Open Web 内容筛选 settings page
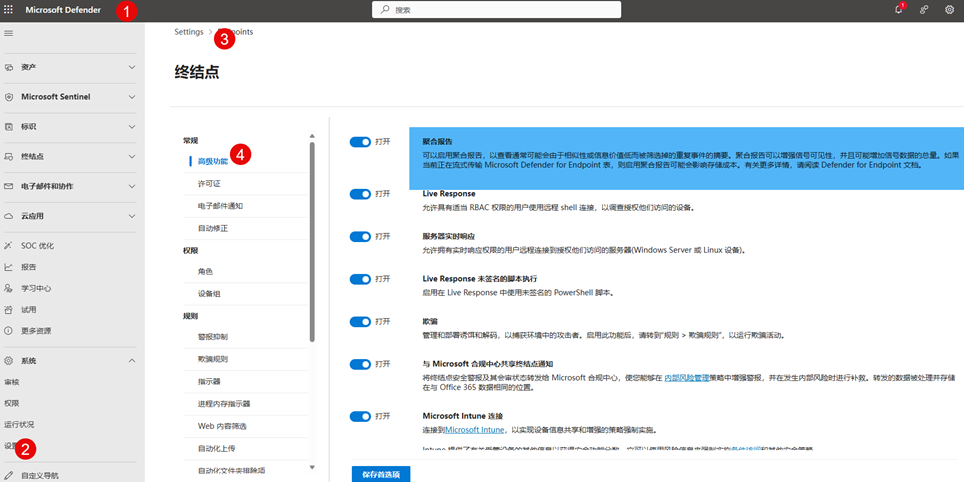The width and height of the screenshot is (964, 482). [x=222, y=426]
